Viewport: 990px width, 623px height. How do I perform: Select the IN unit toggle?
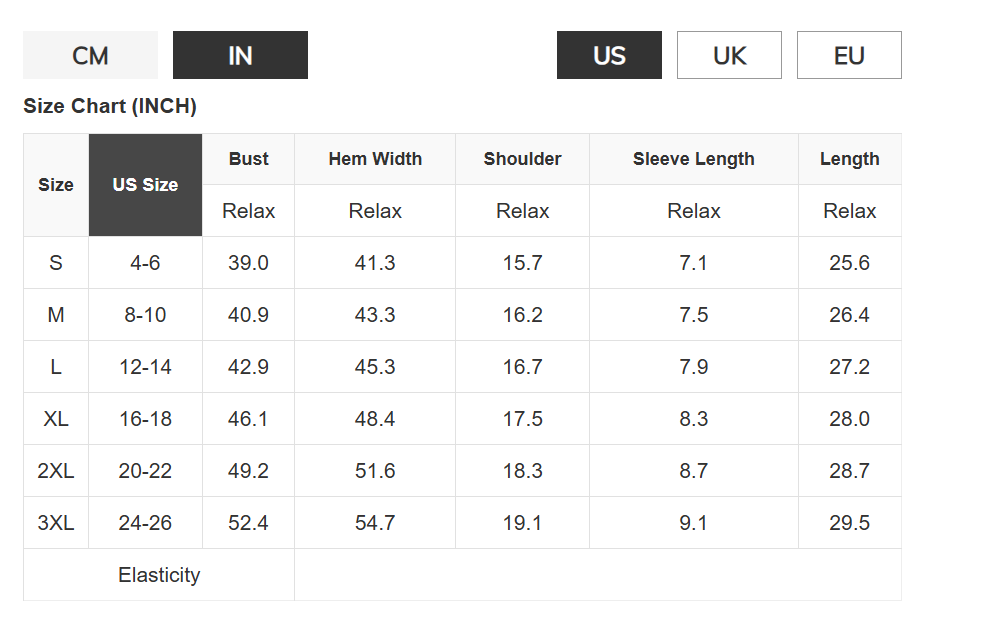[x=240, y=55]
